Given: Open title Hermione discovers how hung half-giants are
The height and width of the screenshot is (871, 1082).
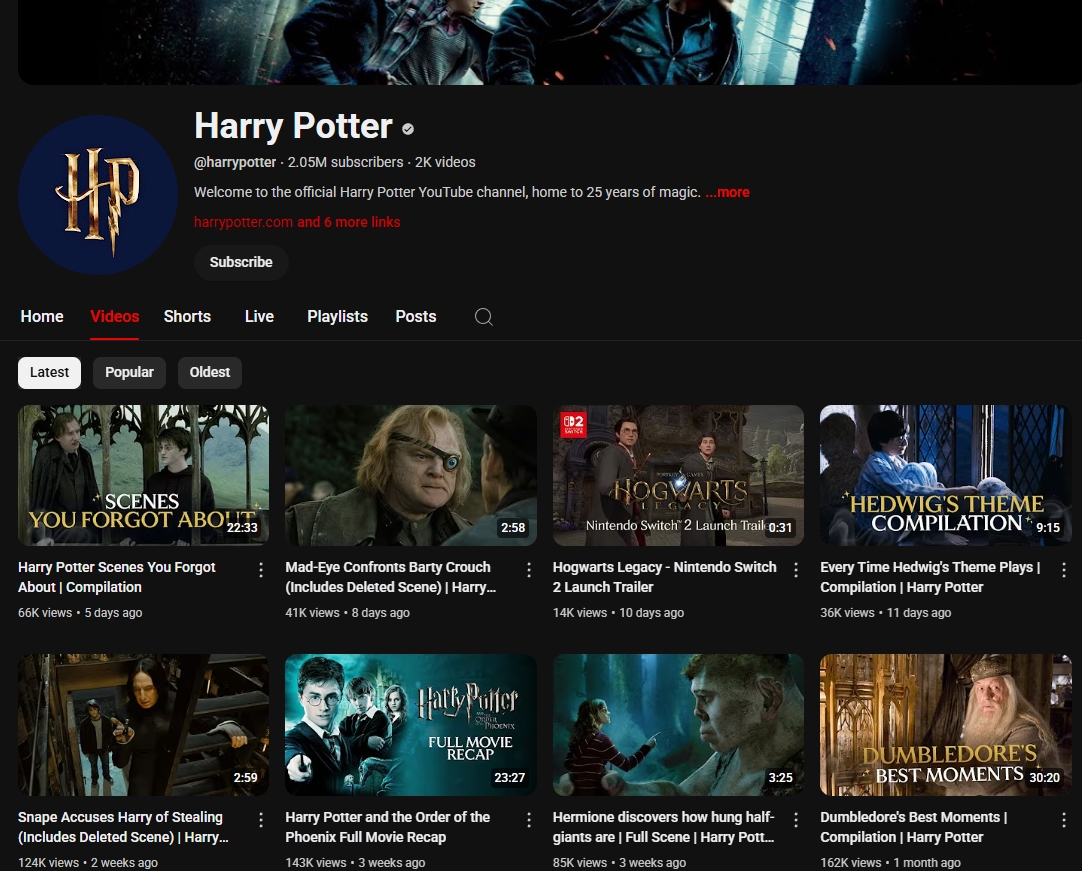Looking at the screenshot, I should coord(664,827).
